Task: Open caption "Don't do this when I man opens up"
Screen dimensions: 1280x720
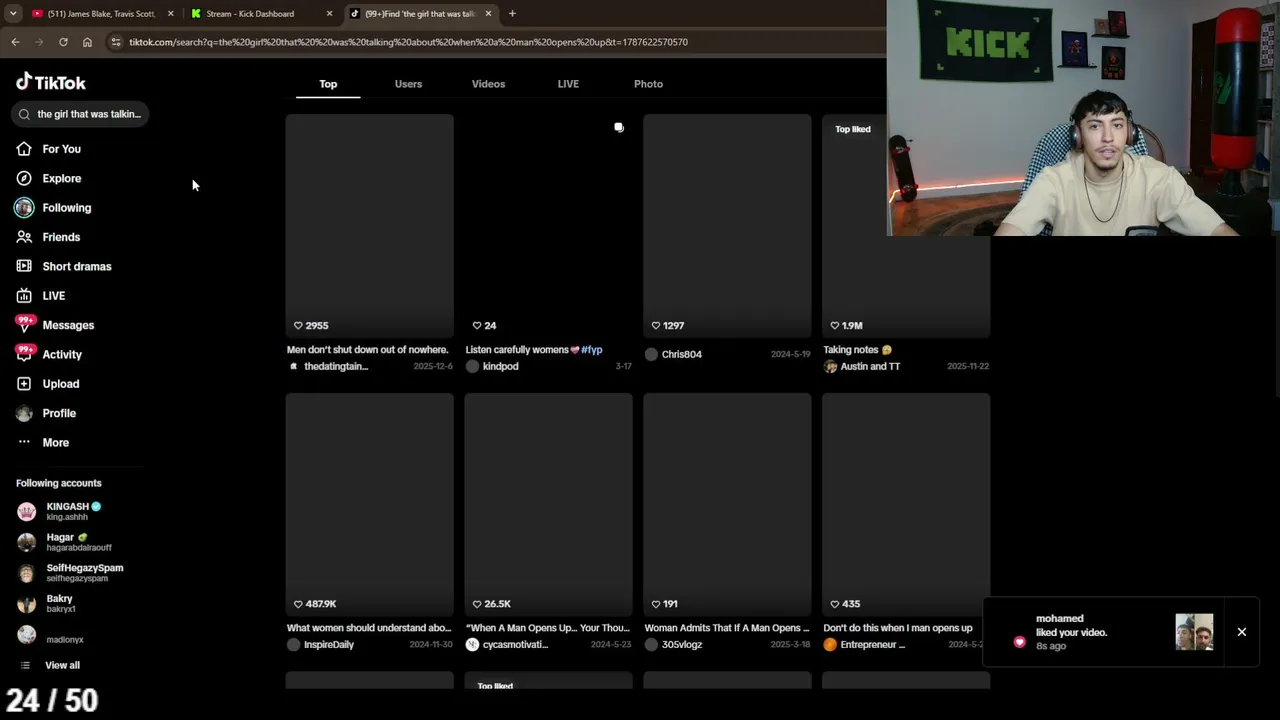Action: pyautogui.click(x=898, y=628)
